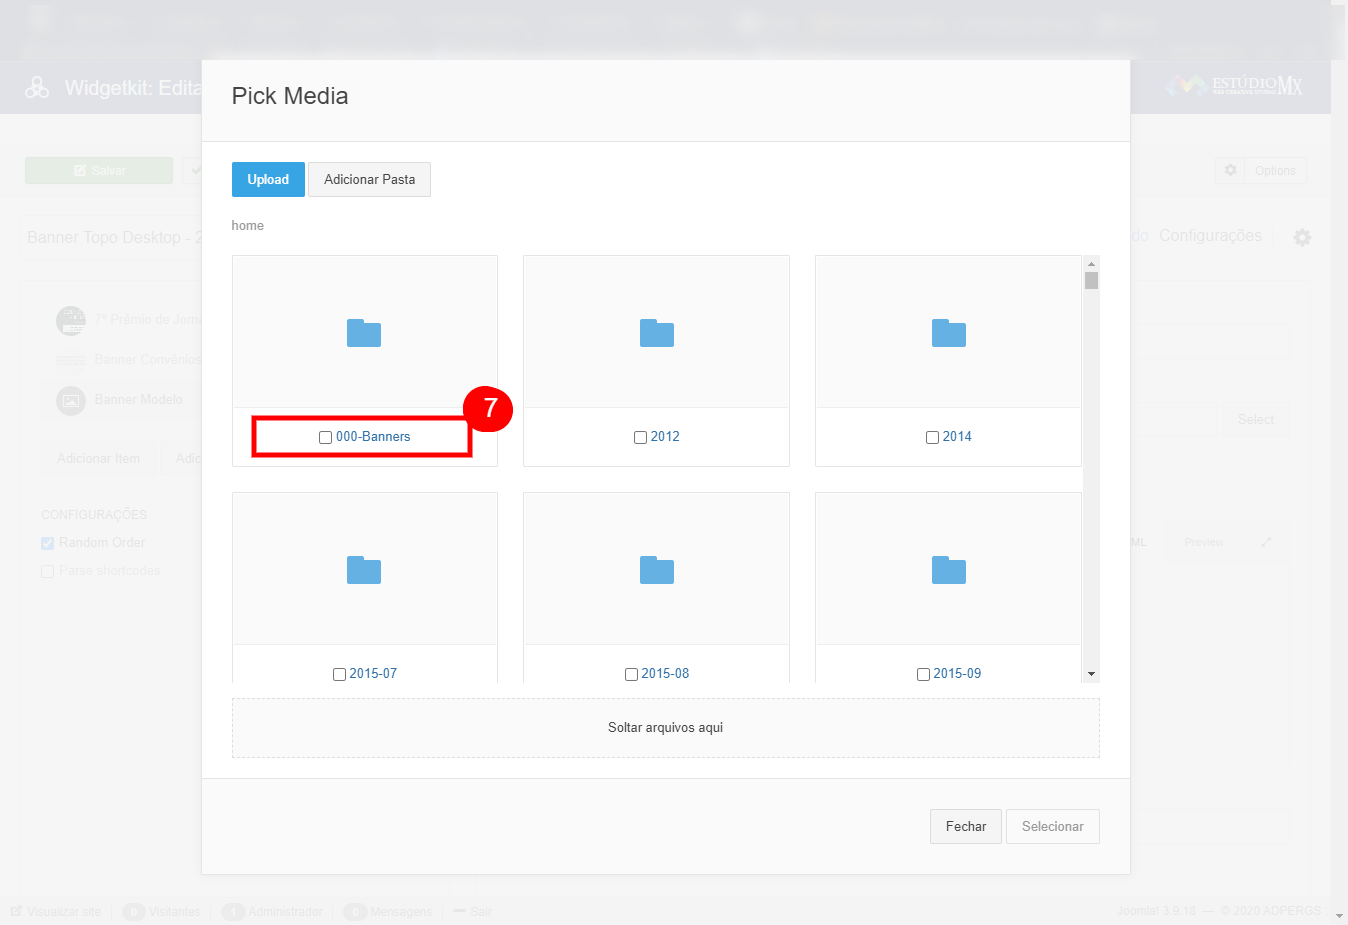Screen dimensions: 1348x925
Task: Check the 000-Banners checkbox
Action: point(325,438)
